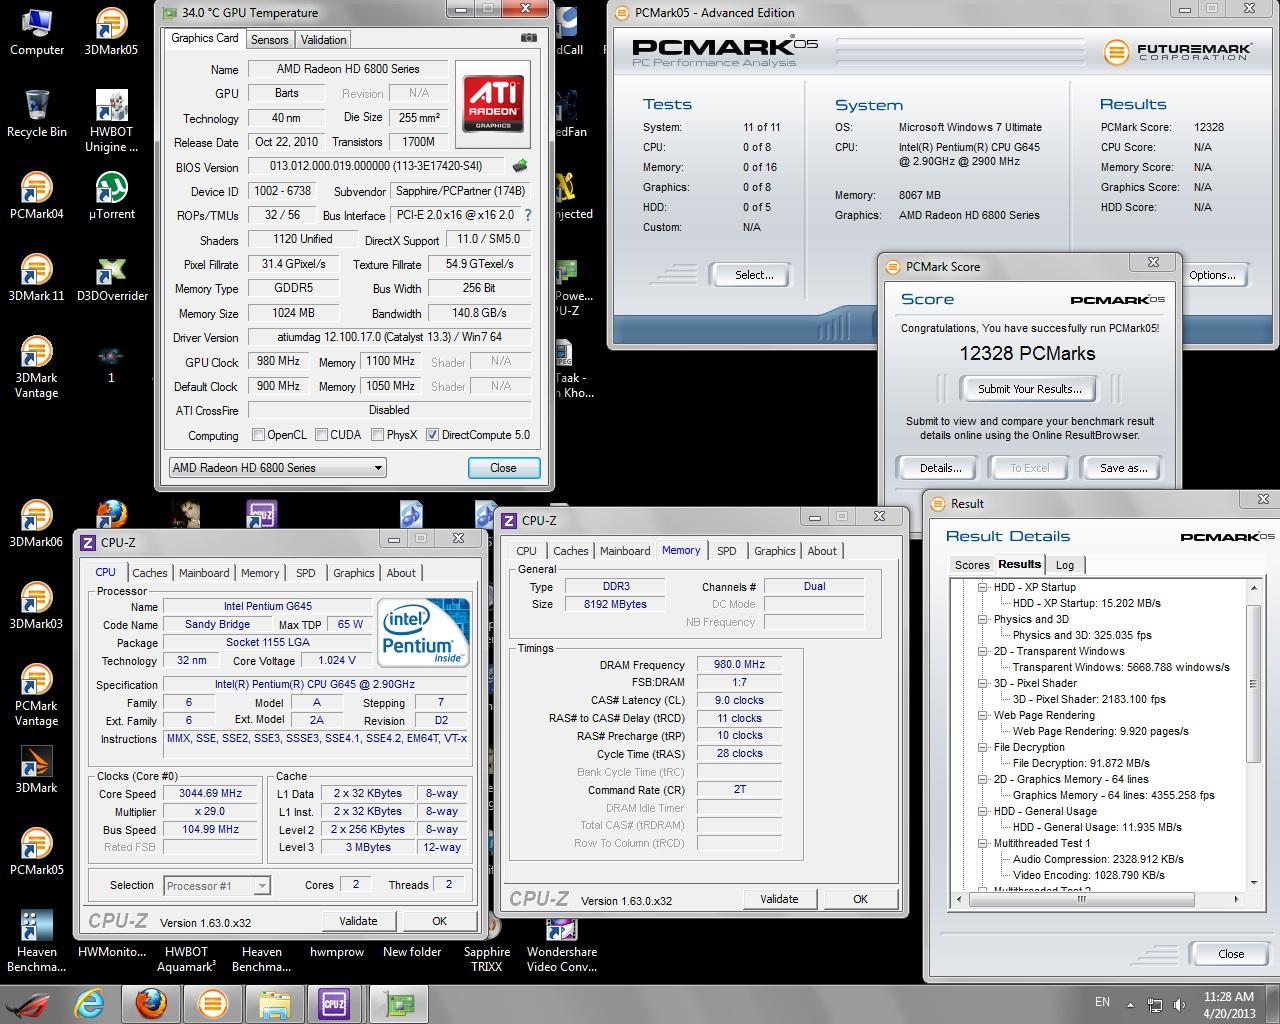Click the Result Details horizontal scrollbar

pos(1098,899)
